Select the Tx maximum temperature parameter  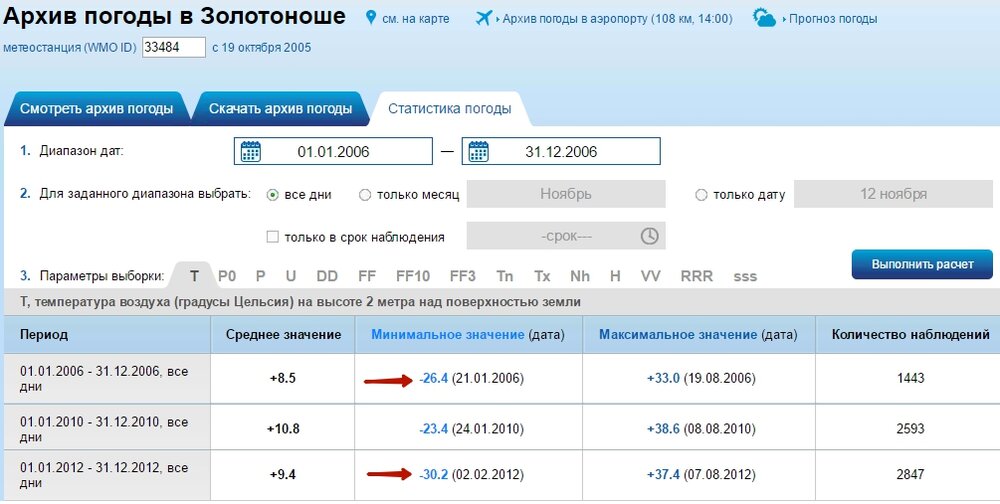[542, 276]
